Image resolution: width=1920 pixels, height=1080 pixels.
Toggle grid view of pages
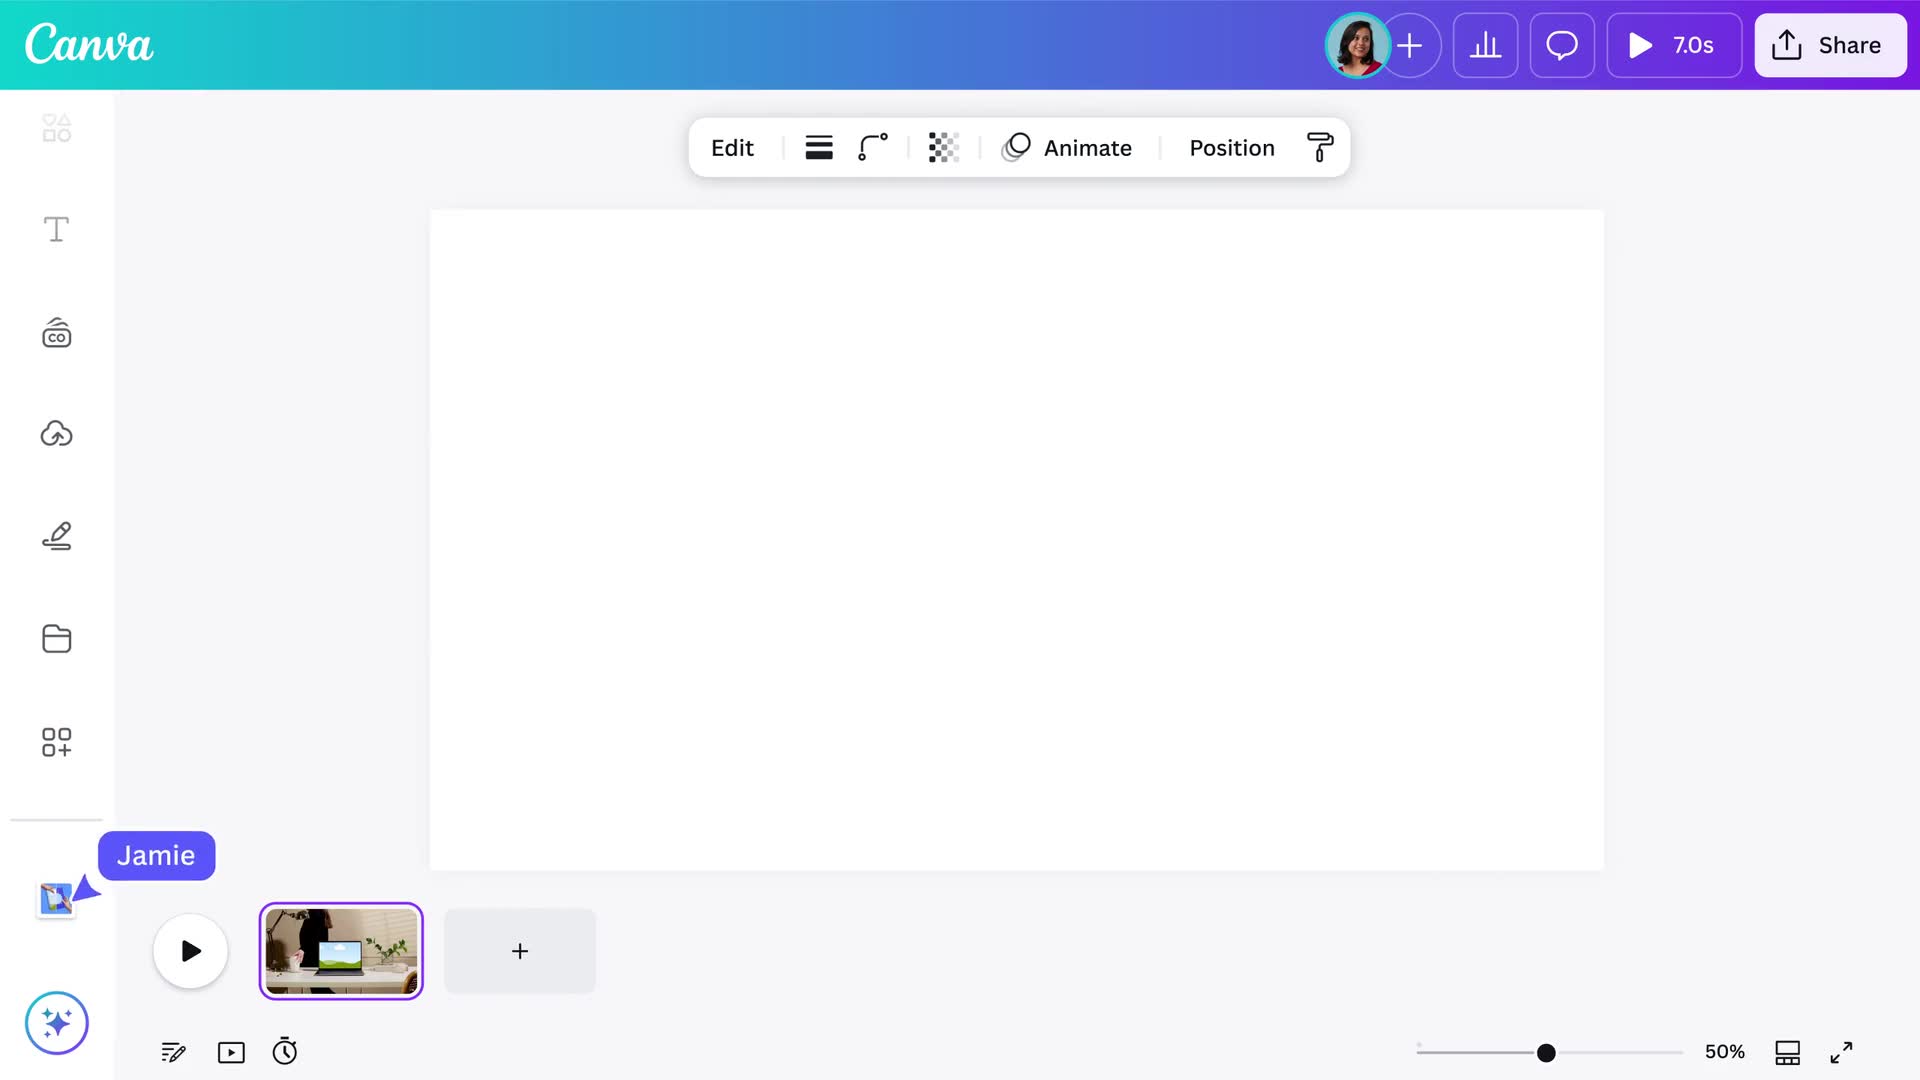coord(1787,1052)
